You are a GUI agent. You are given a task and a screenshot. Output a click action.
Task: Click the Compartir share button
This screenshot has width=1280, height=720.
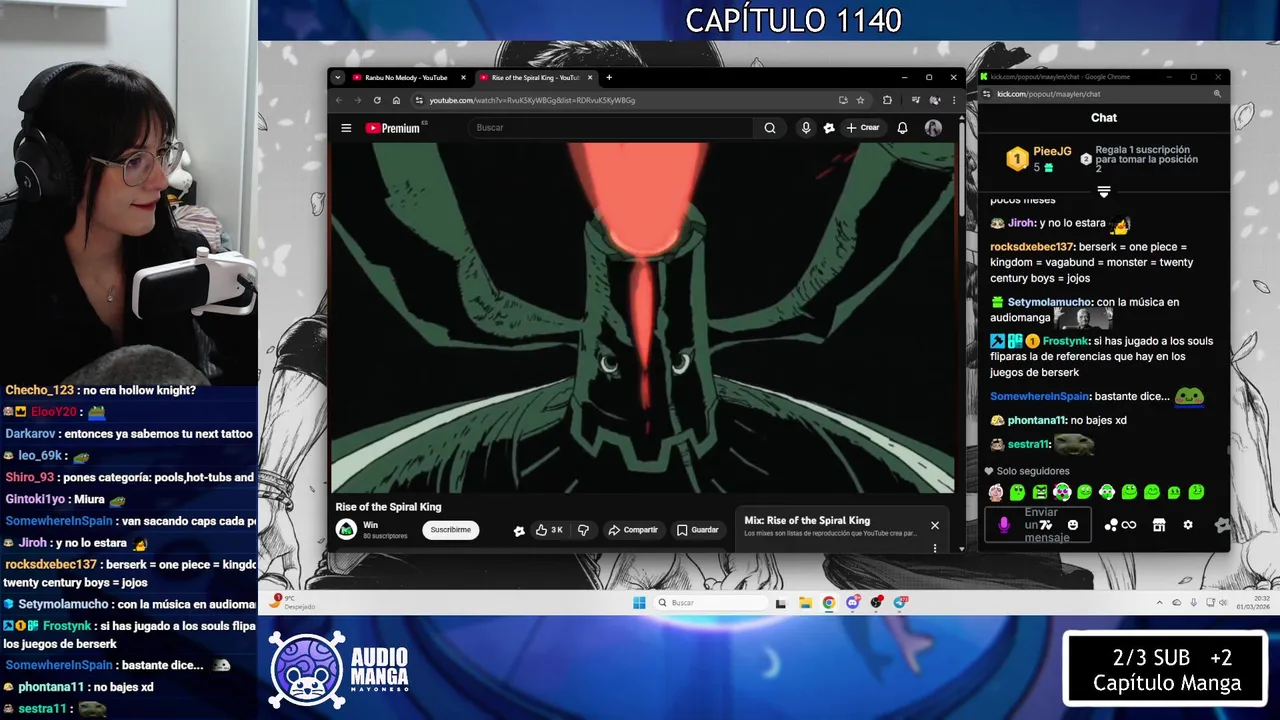click(632, 529)
